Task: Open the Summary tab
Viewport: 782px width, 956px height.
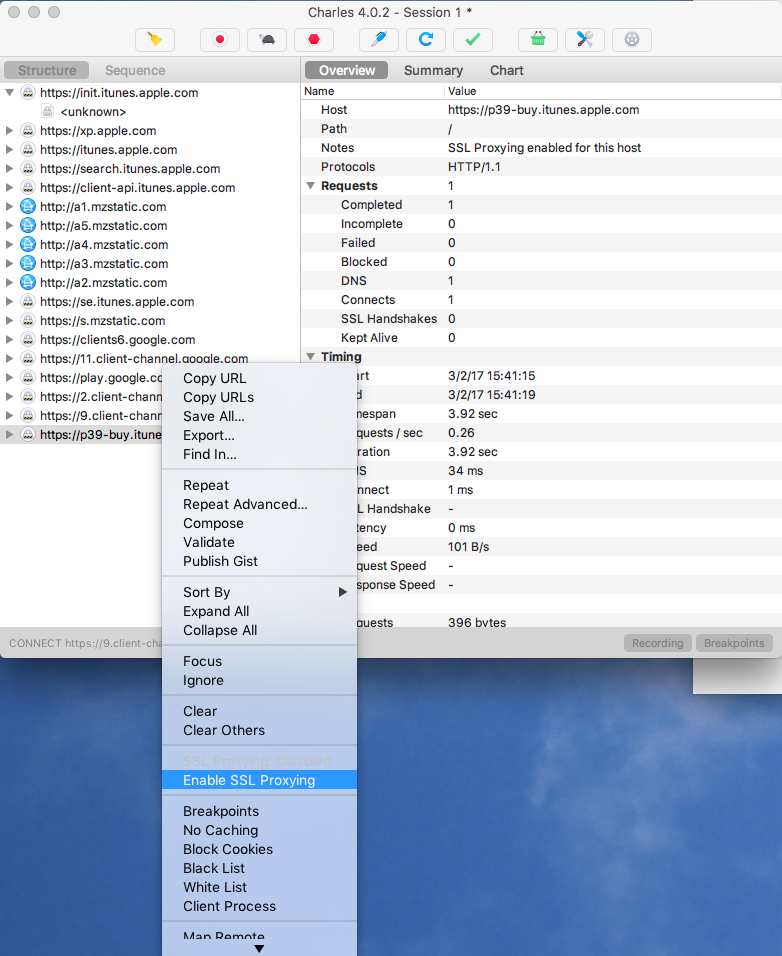Action: point(433,70)
